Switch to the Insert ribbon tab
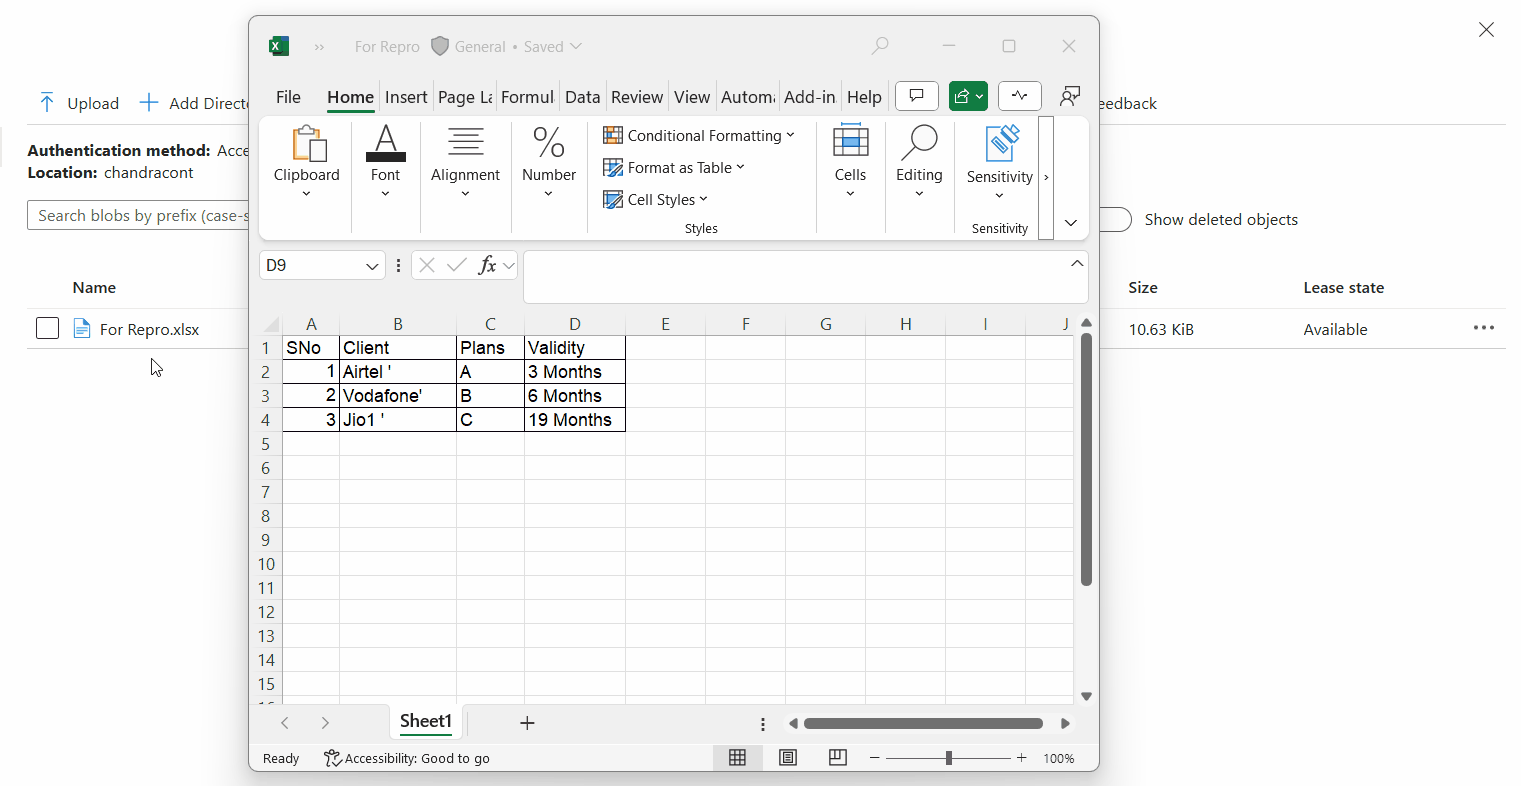The height and width of the screenshot is (786, 1521). pos(406,97)
